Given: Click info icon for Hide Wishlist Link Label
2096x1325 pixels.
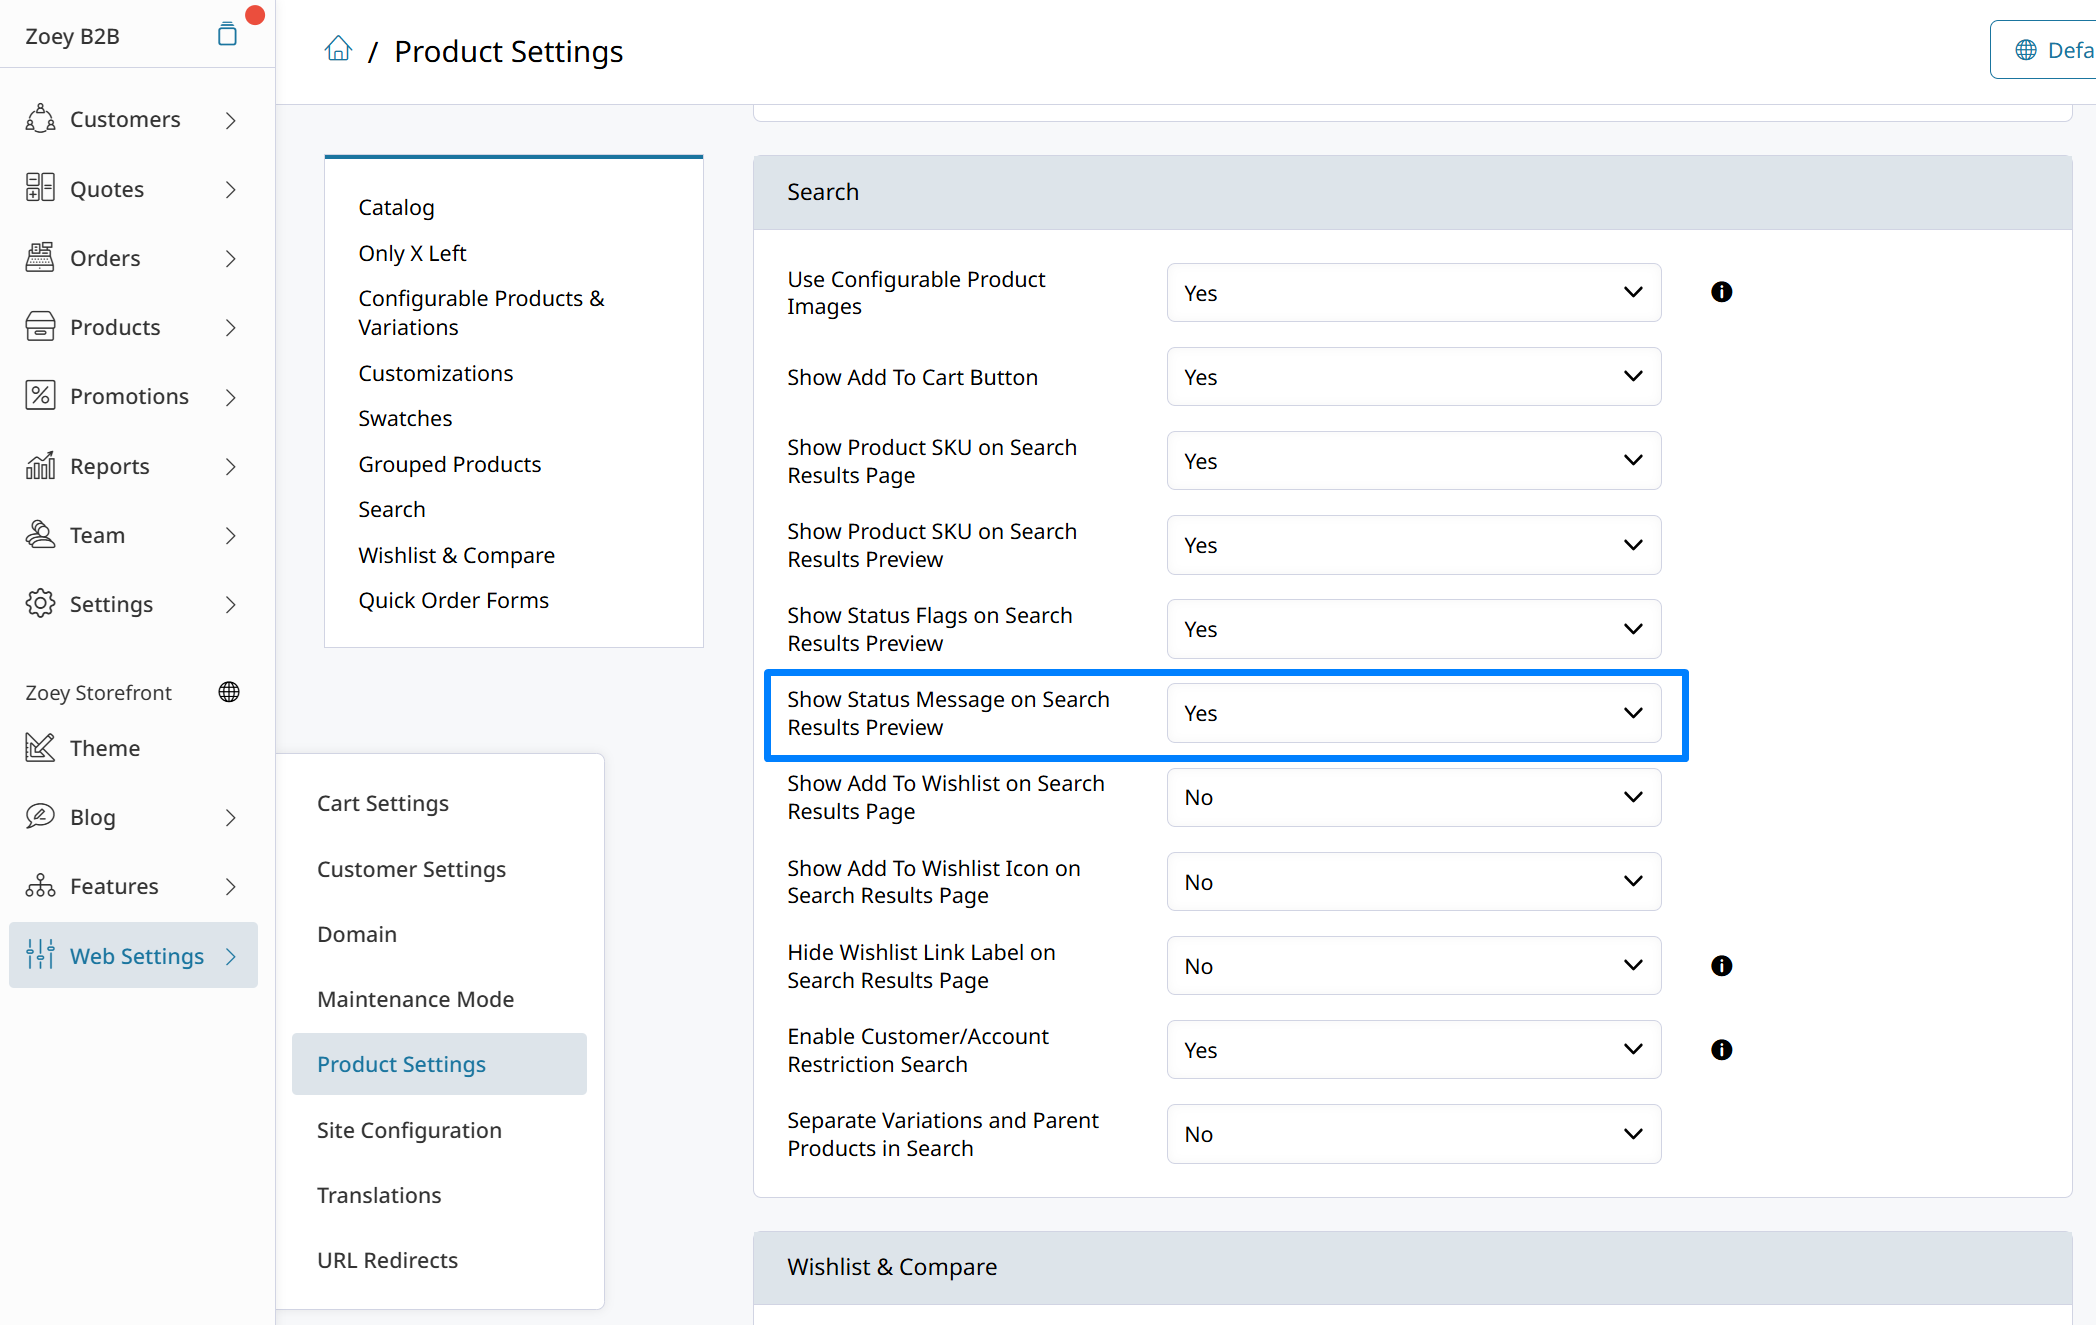Looking at the screenshot, I should (x=1721, y=966).
